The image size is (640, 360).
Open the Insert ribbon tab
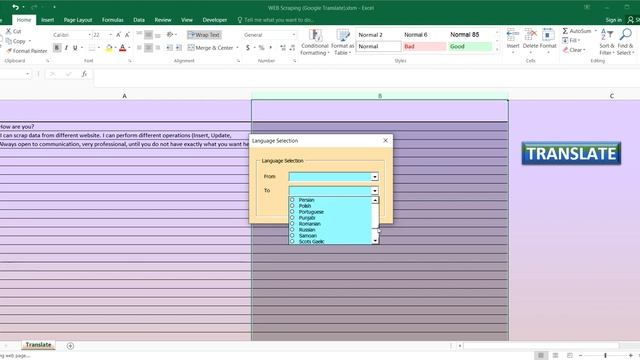click(x=47, y=20)
